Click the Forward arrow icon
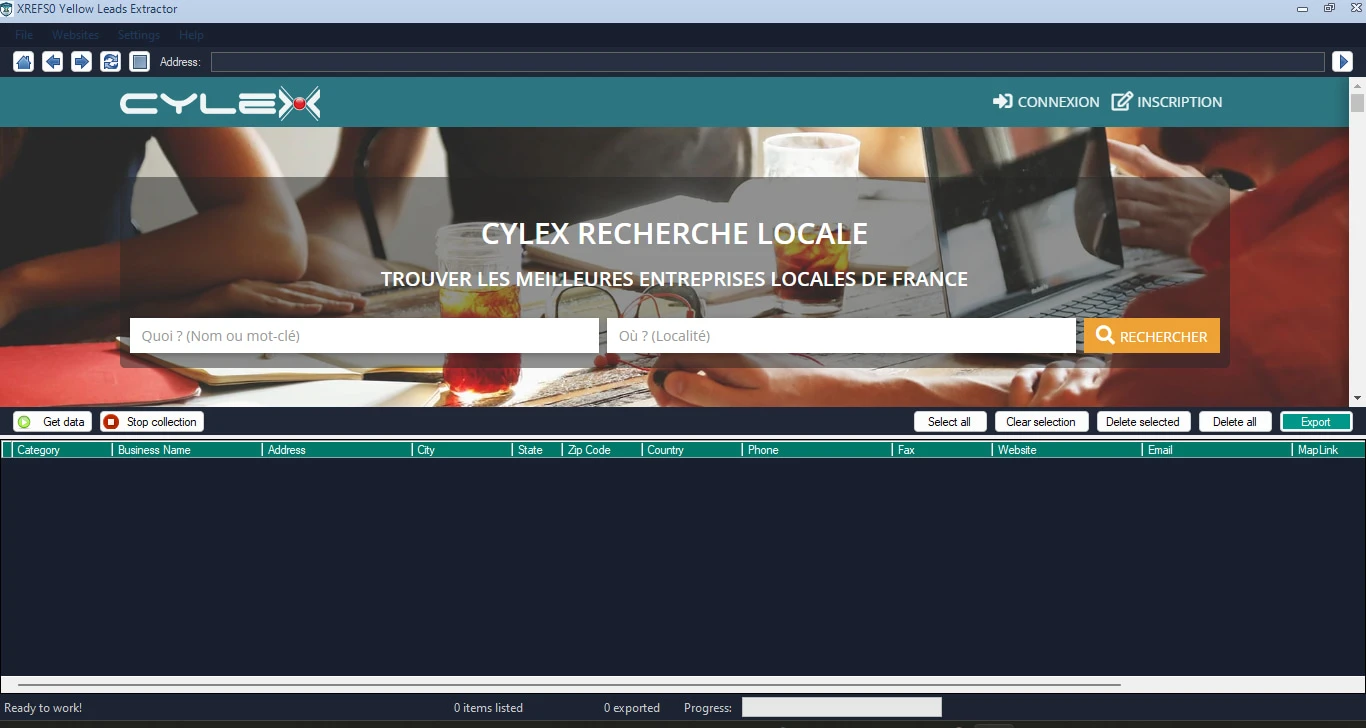Image resolution: width=1366 pixels, height=728 pixels. coord(81,62)
